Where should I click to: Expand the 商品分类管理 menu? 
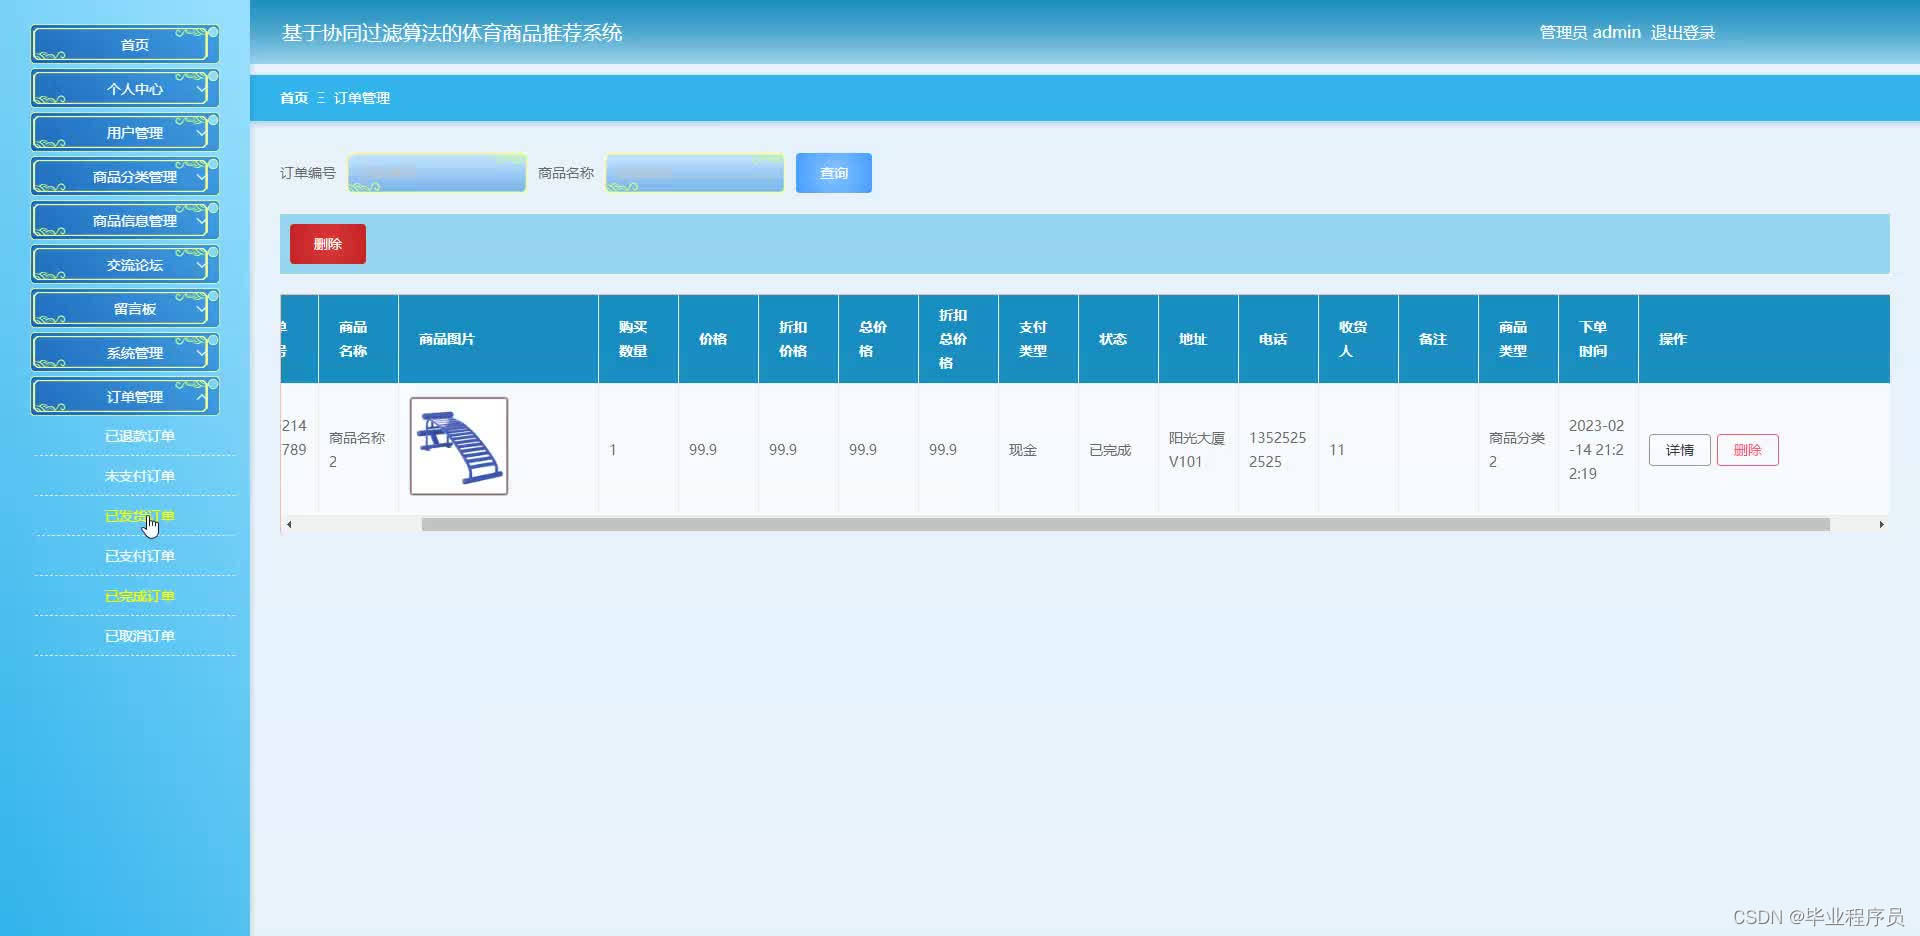tap(125, 176)
